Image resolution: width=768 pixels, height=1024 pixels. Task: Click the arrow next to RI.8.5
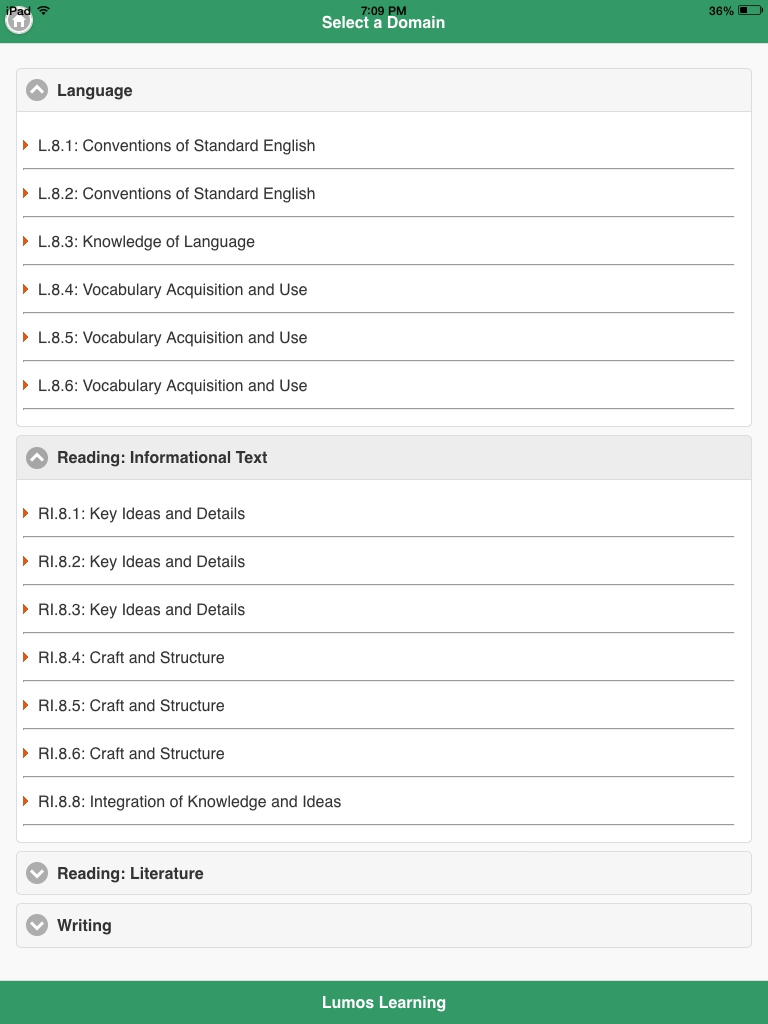(x=26, y=706)
